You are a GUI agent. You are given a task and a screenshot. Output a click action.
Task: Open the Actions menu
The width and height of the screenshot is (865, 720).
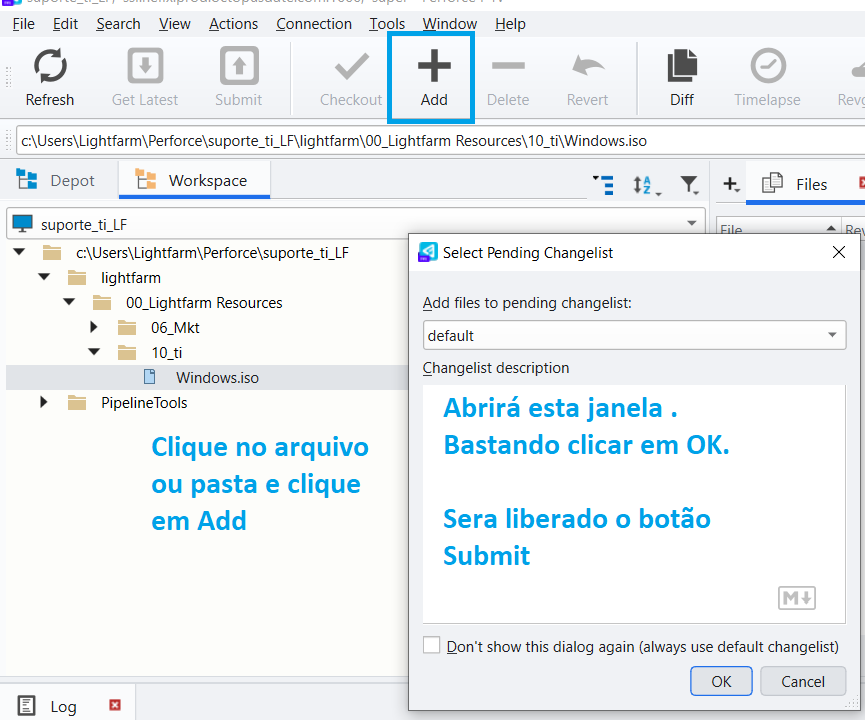(x=233, y=24)
